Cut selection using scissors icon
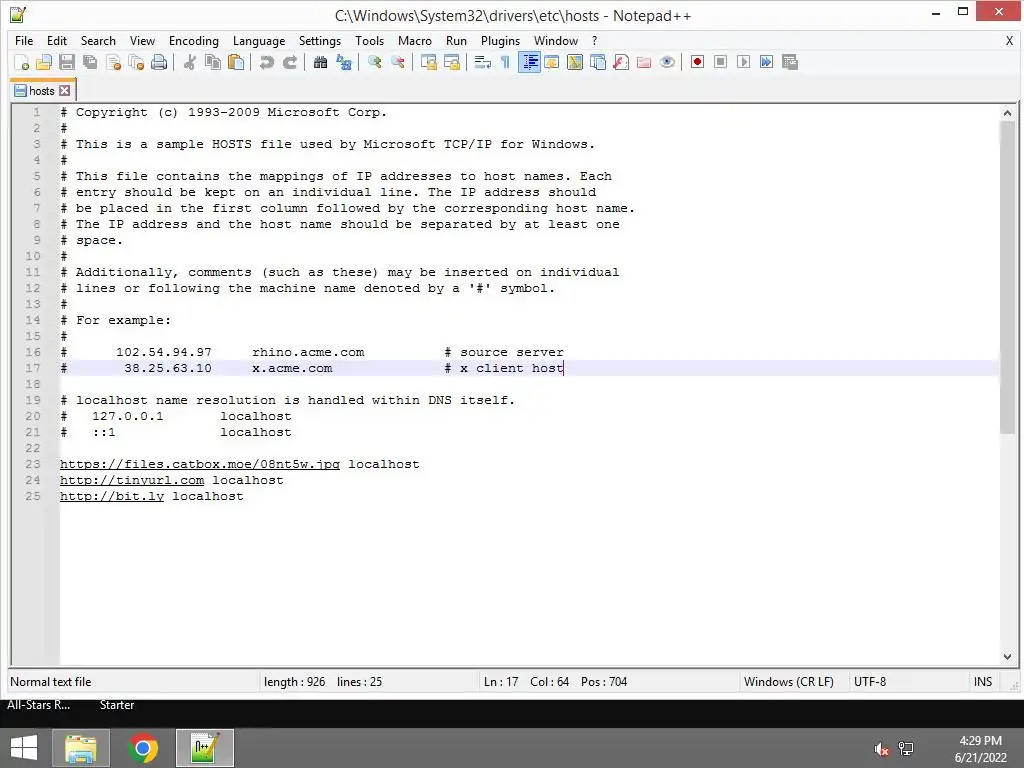Viewport: 1024px width, 768px height. pyautogui.click(x=189, y=62)
